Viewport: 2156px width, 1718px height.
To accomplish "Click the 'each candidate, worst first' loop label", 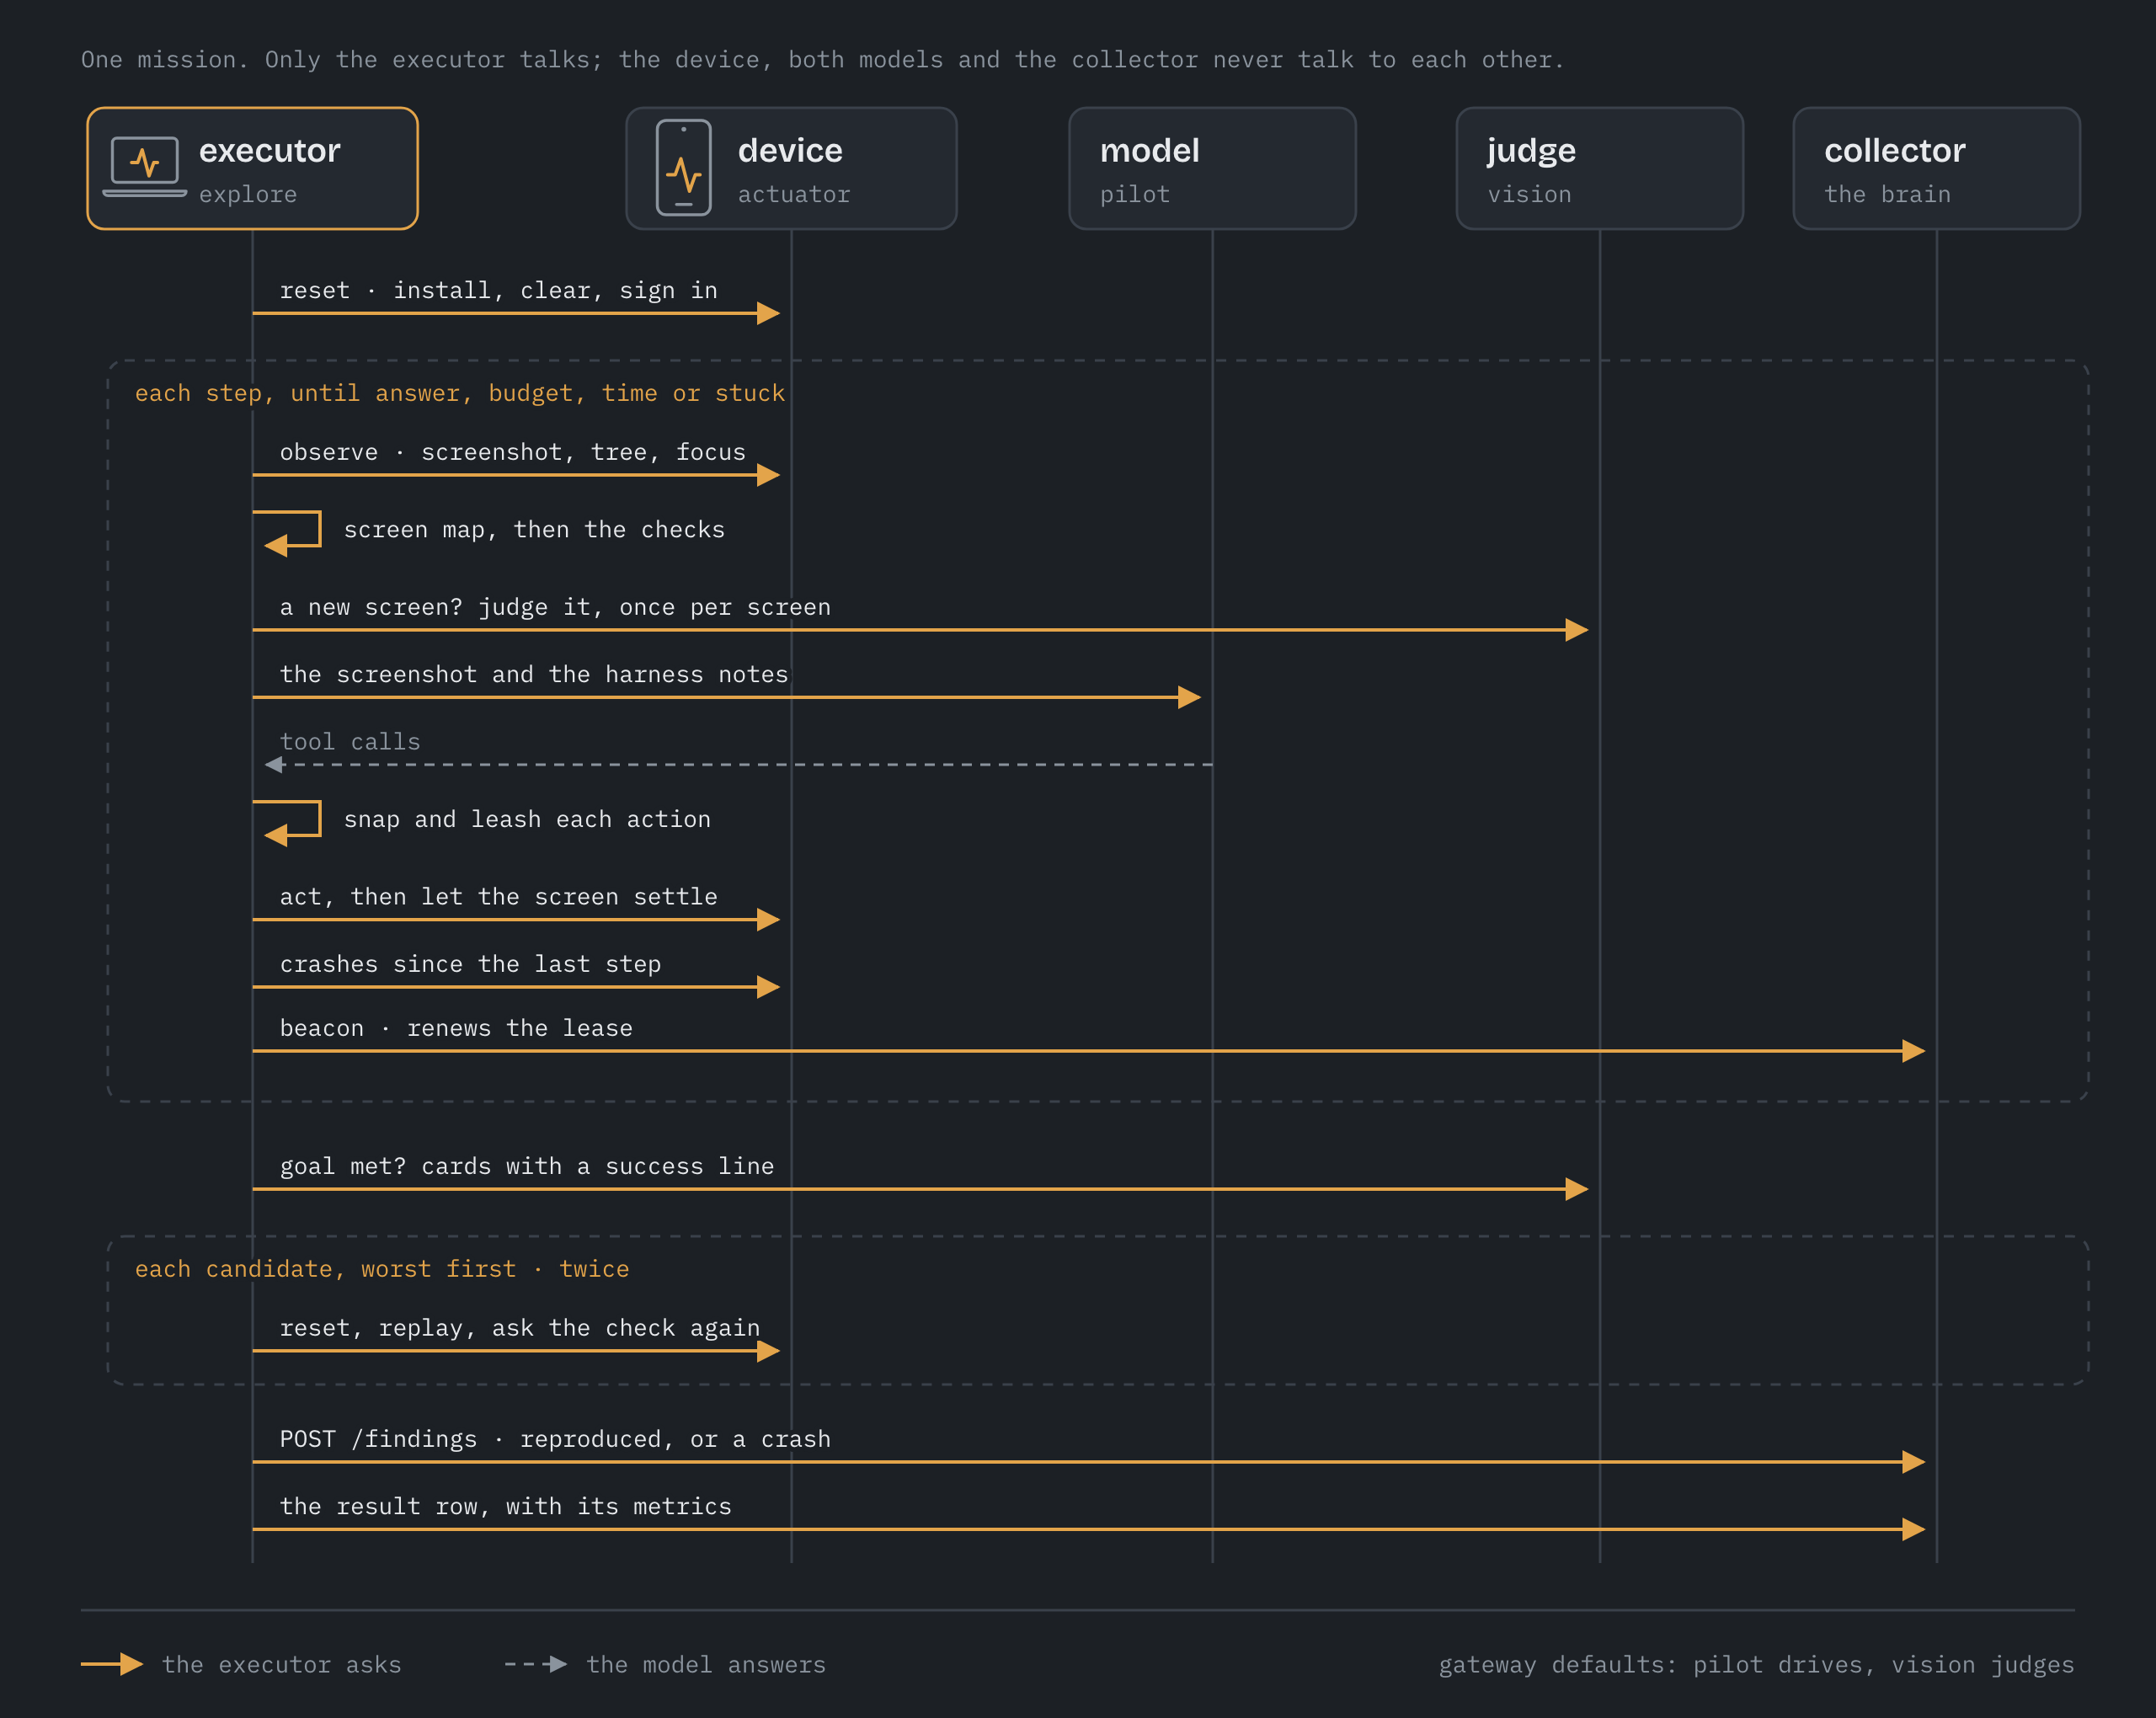I will click(382, 1269).
